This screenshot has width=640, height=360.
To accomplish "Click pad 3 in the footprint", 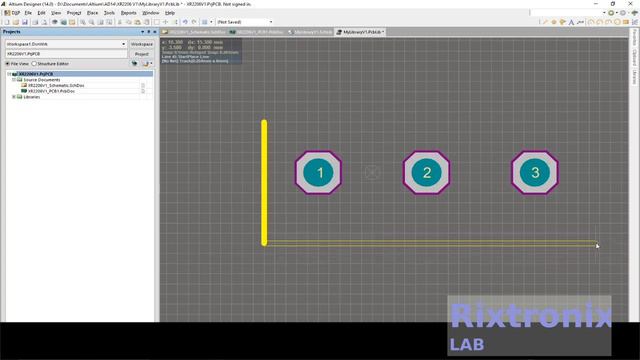I will coord(535,173).
